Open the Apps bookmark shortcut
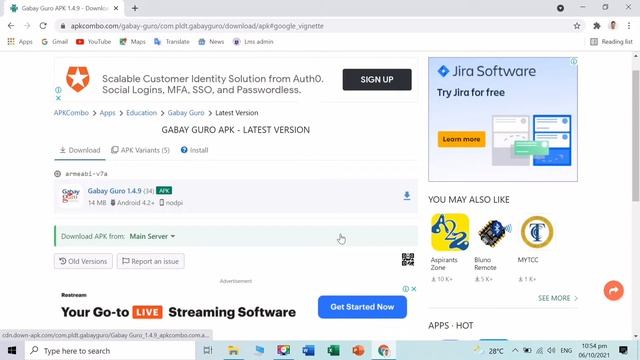The height and width of the screenshot is (360, 640). [x=20, y=42]
